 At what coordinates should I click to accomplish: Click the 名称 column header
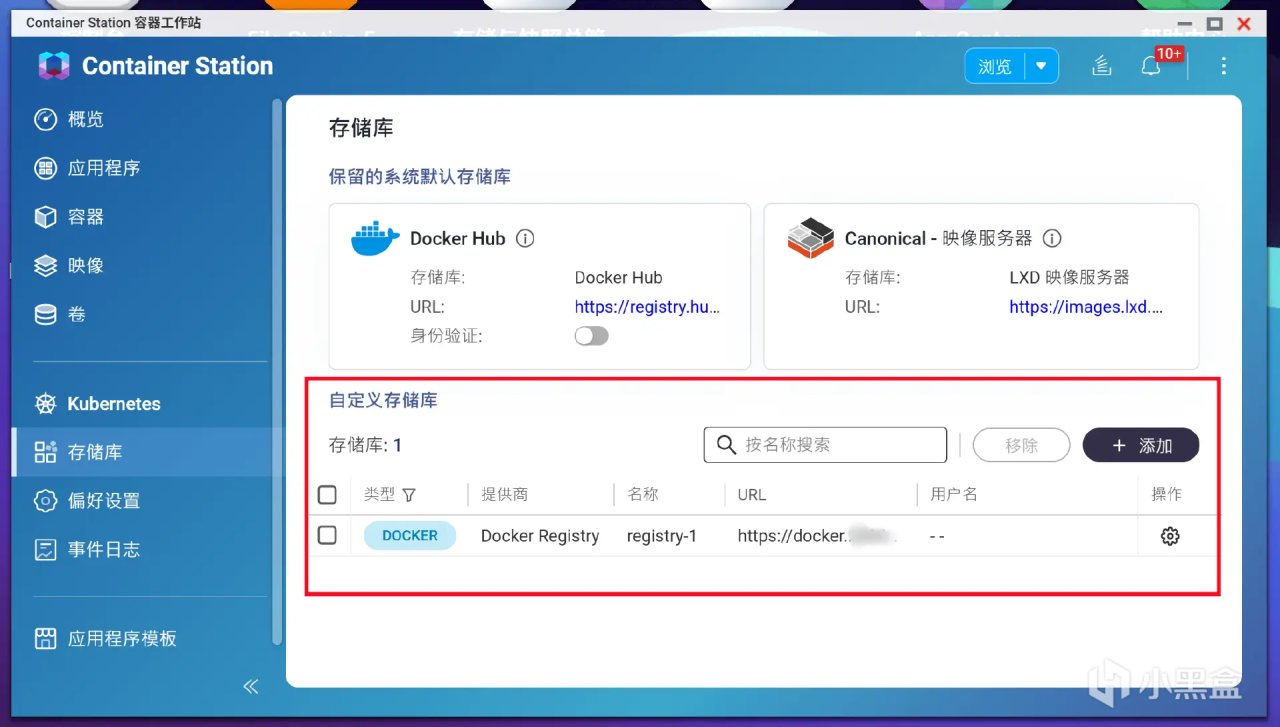click(x=643, y=494)
